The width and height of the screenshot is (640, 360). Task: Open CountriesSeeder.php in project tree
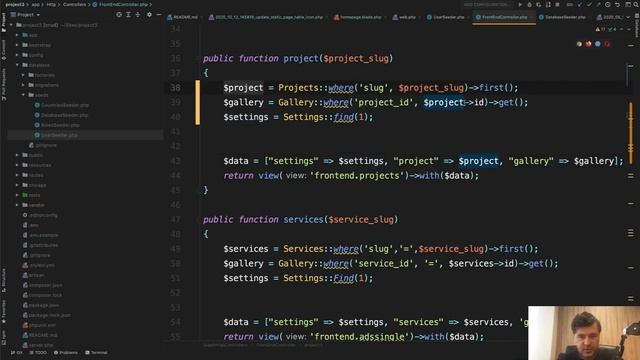(62, 105)
